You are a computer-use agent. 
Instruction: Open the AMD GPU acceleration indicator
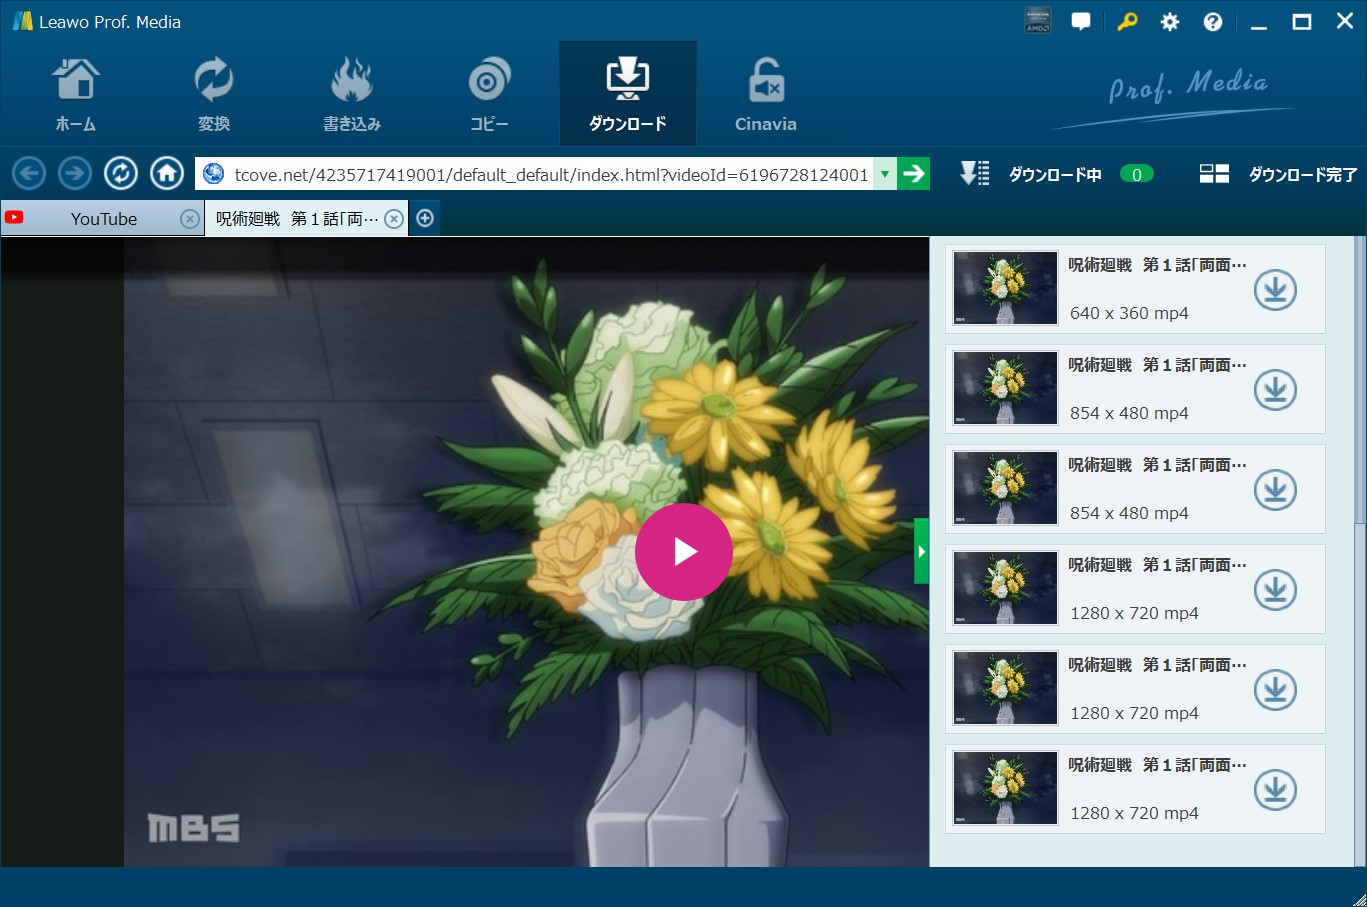(1038, 21)
